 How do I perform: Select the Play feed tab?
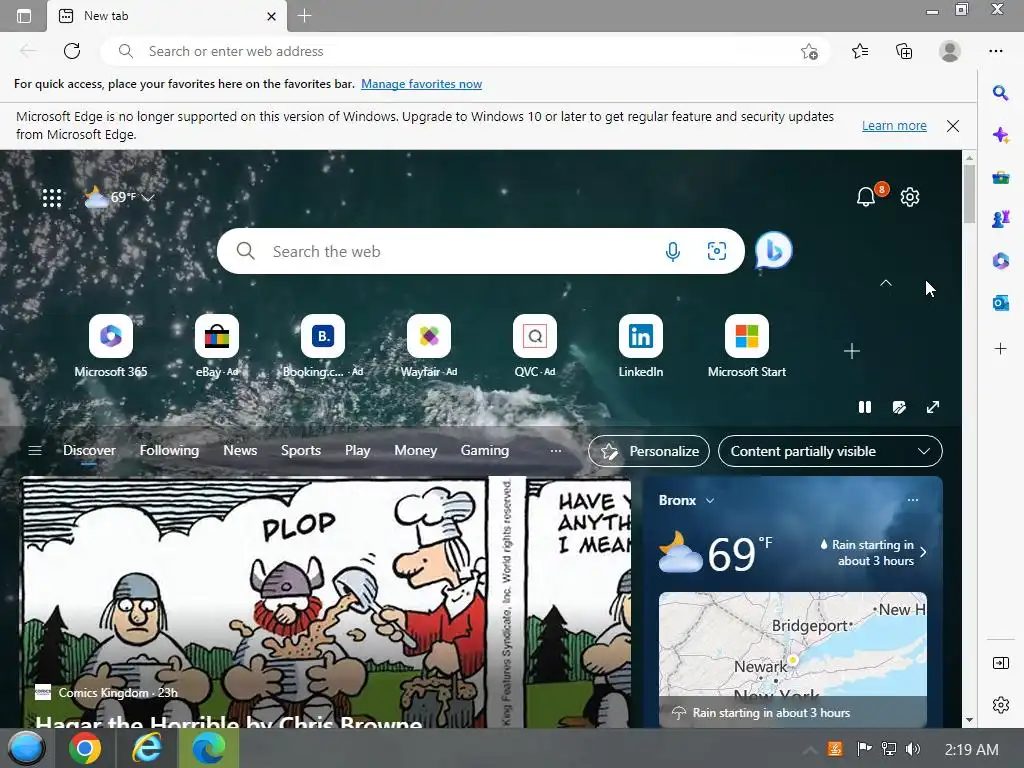click(358, 451)
